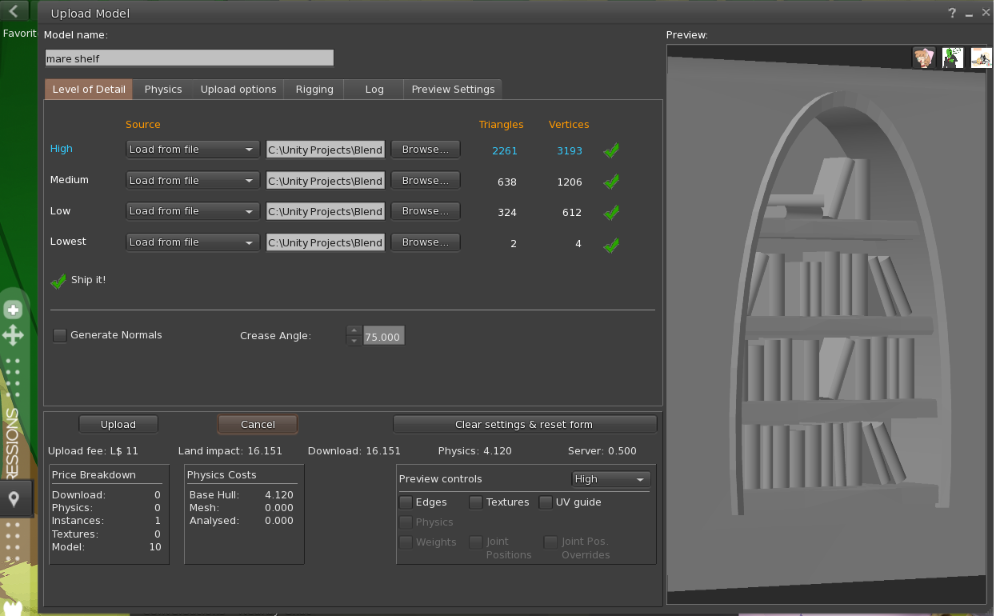Click the Crease Angle up stepper arrow

(354, 331)
